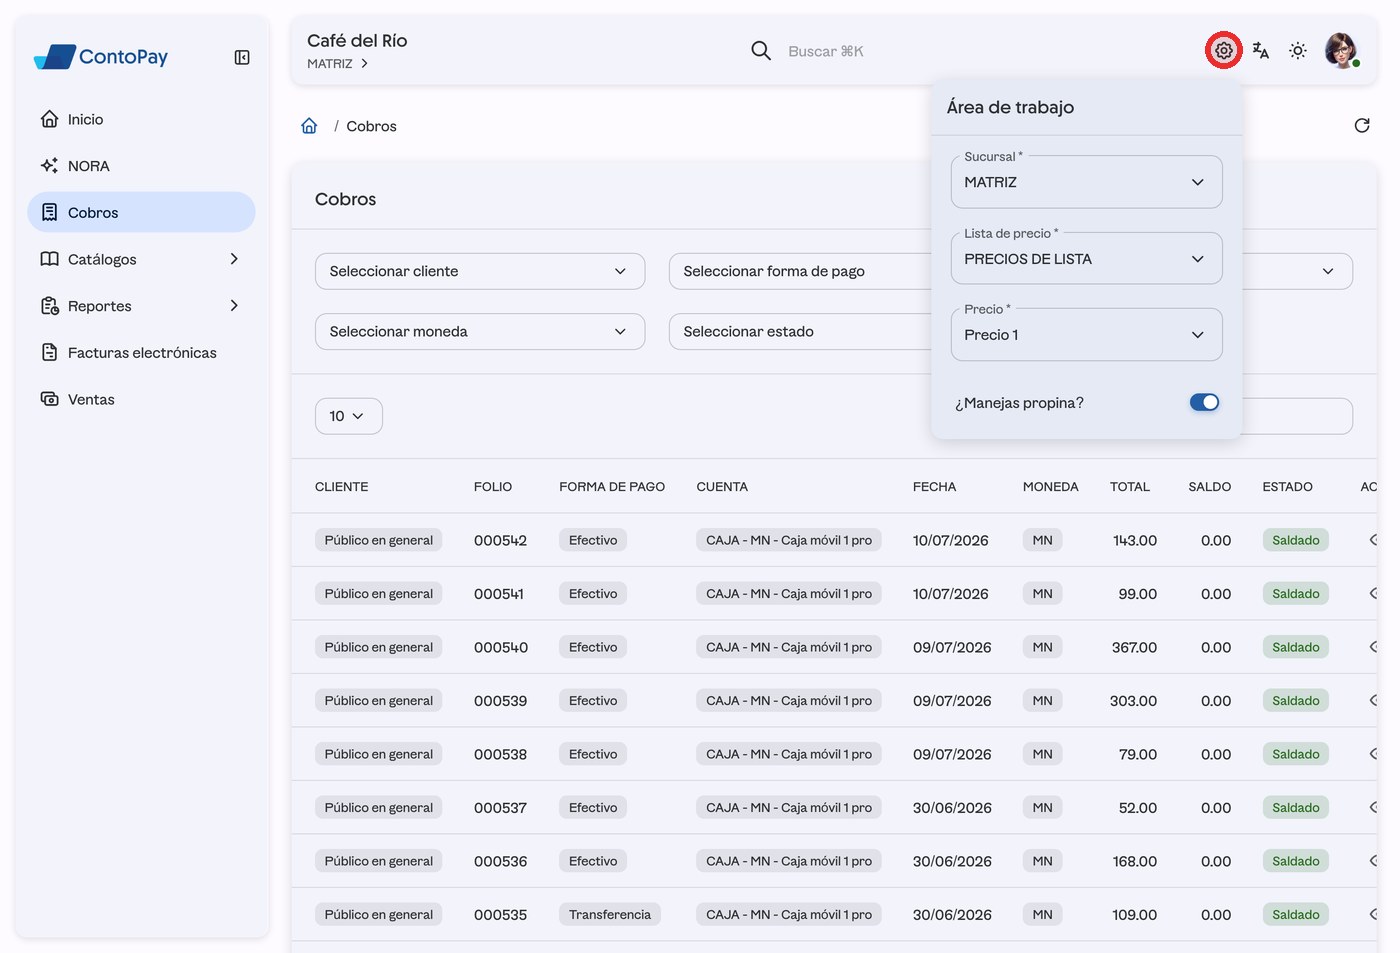Click the Cuenta tag for folio 000537

(x=789, y=808)
